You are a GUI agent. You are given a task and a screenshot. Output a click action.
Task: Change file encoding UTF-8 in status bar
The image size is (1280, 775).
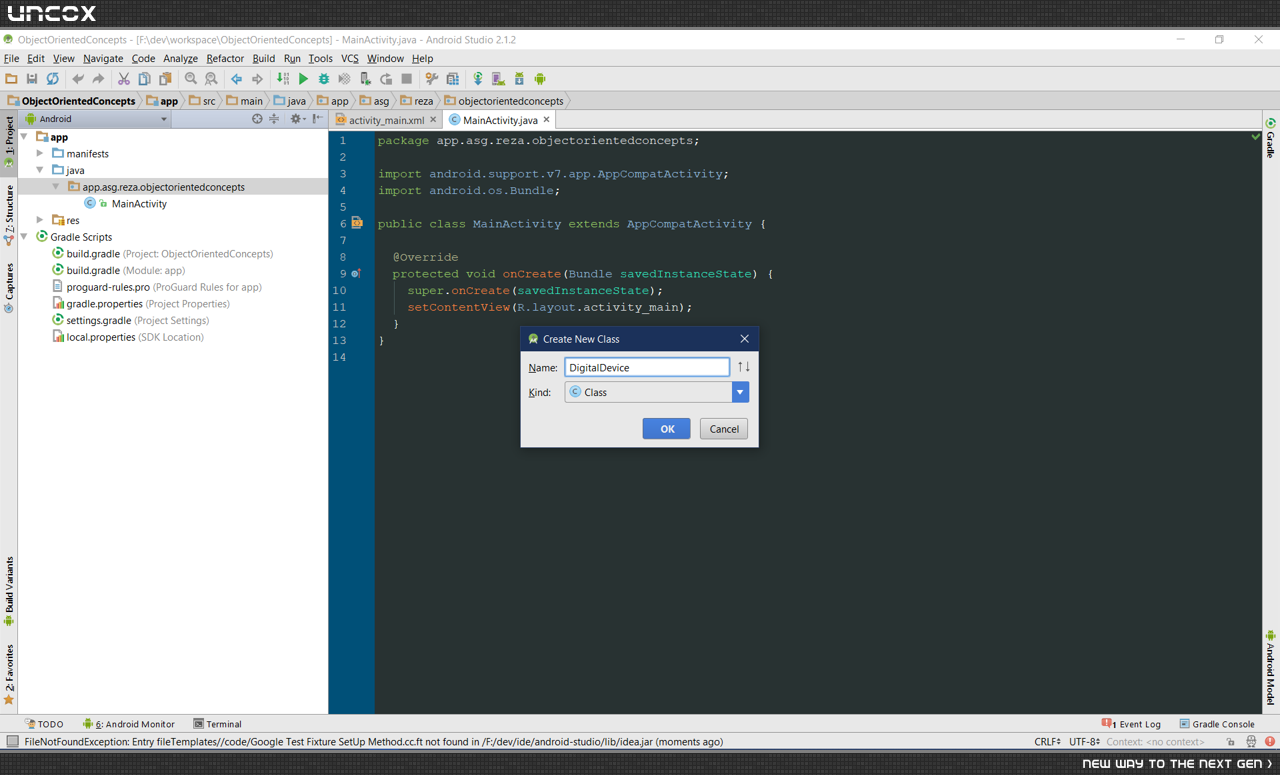point(1085,742)
